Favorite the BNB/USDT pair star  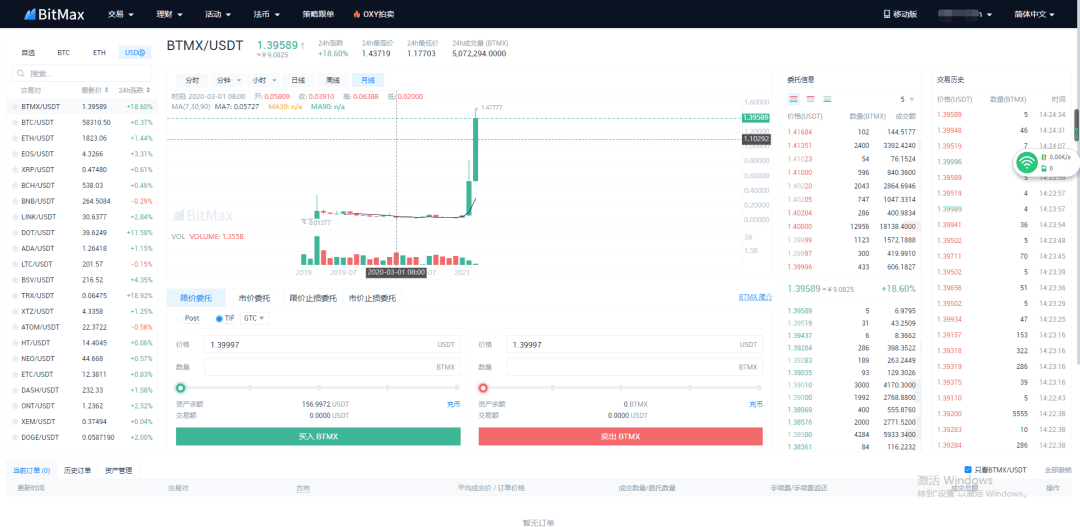pos(15,201)
